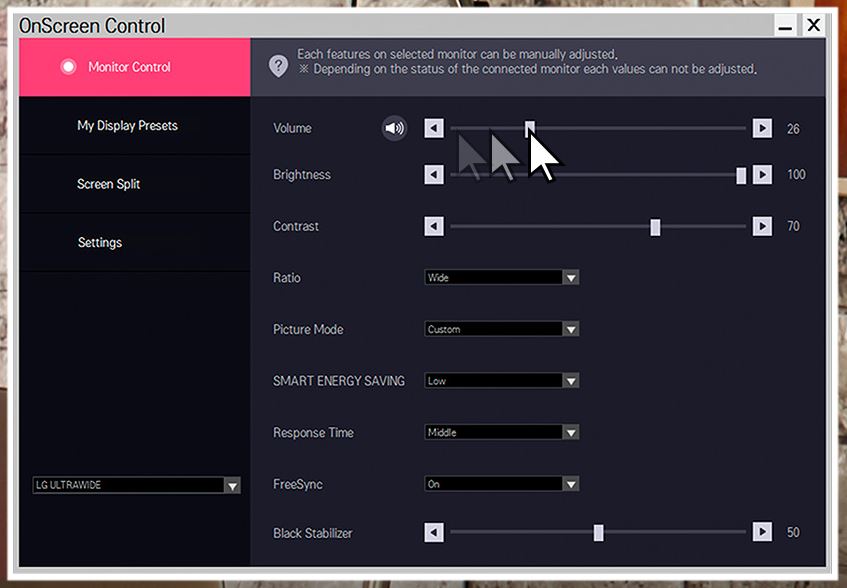Screen dimensions: 847x588
Task: Open the Picture Mode dropdown
Action: [502, 329]
